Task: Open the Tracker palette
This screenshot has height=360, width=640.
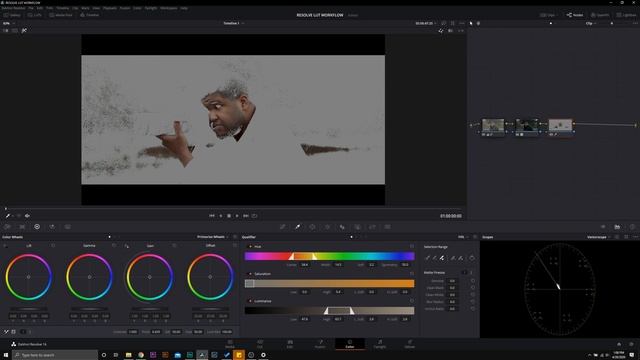Action: point(327,227)
